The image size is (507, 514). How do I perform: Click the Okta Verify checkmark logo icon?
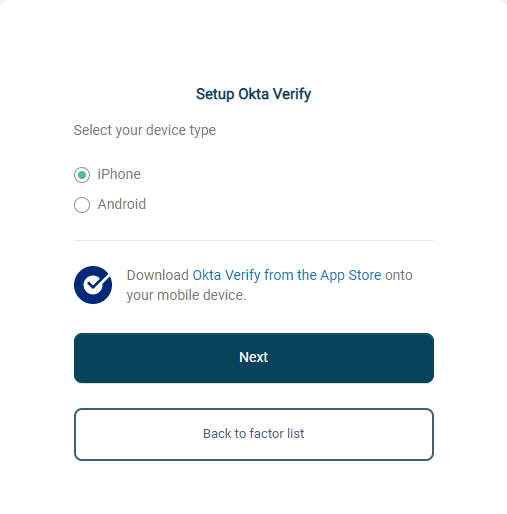click(93, 285)
